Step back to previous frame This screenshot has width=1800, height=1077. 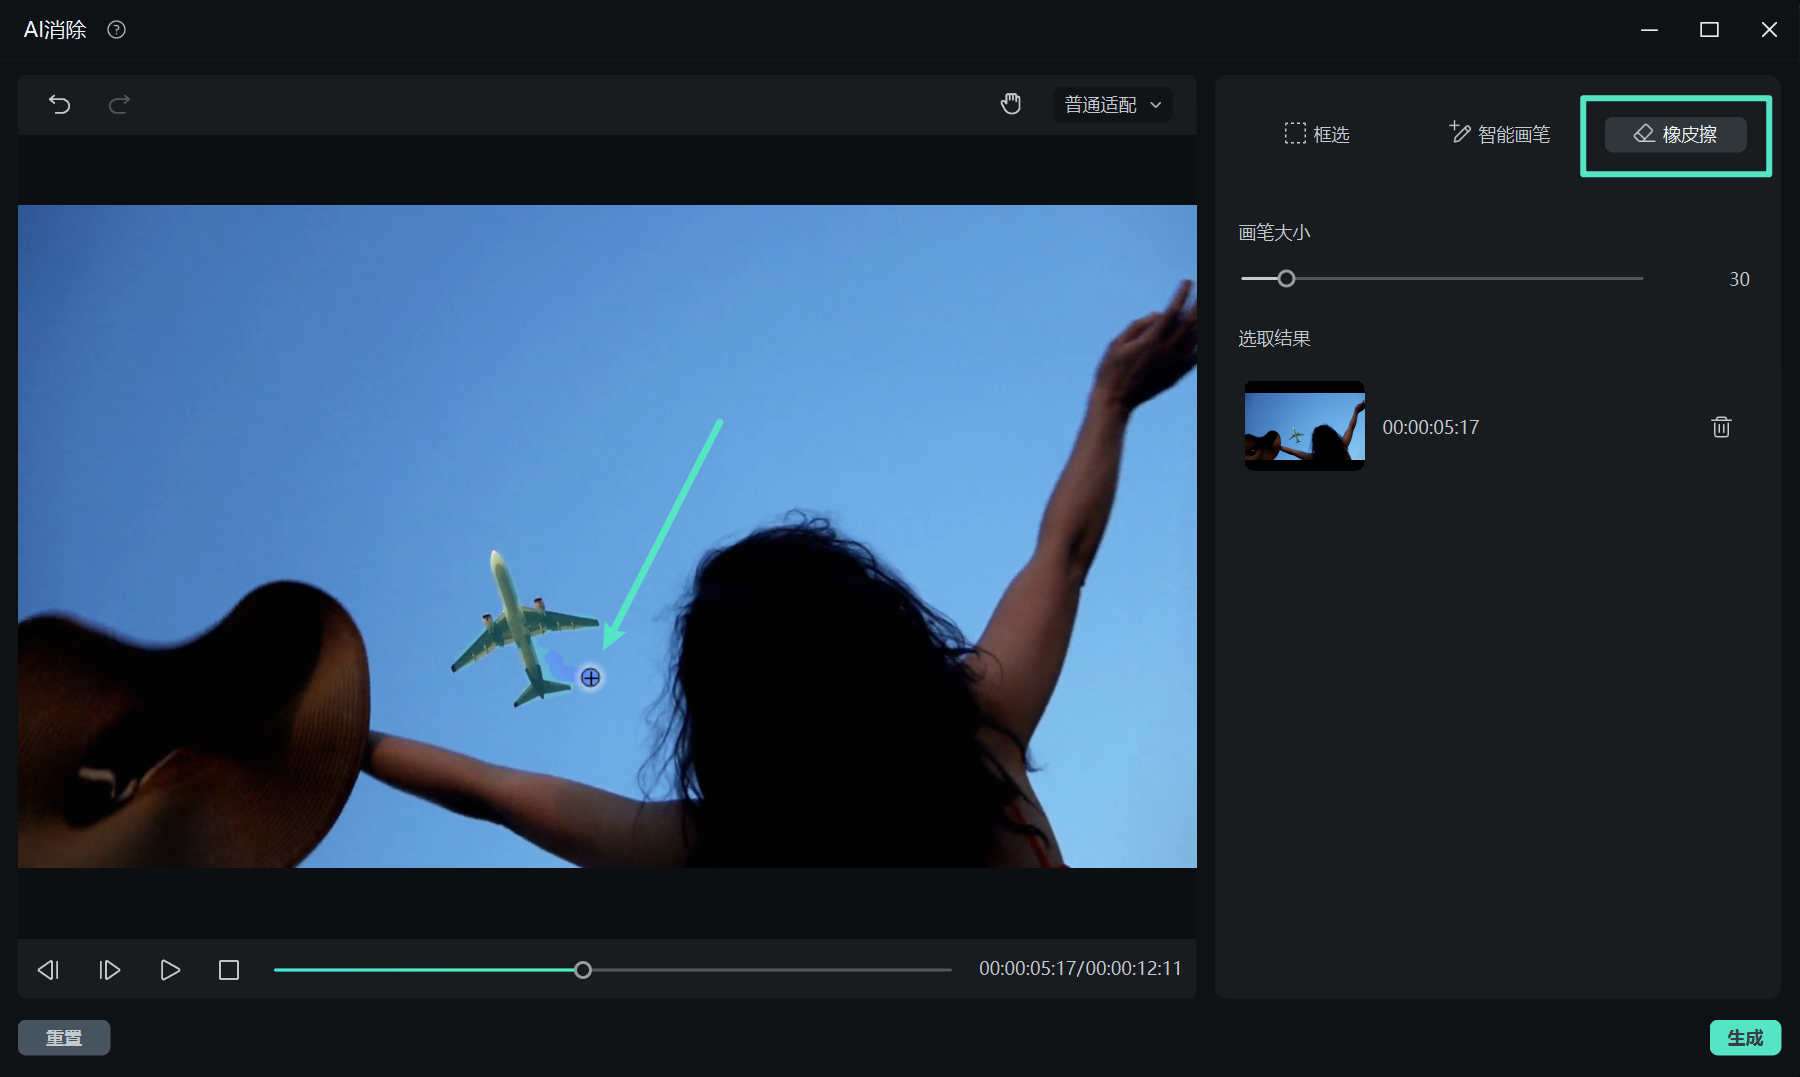tap(48, 970)
